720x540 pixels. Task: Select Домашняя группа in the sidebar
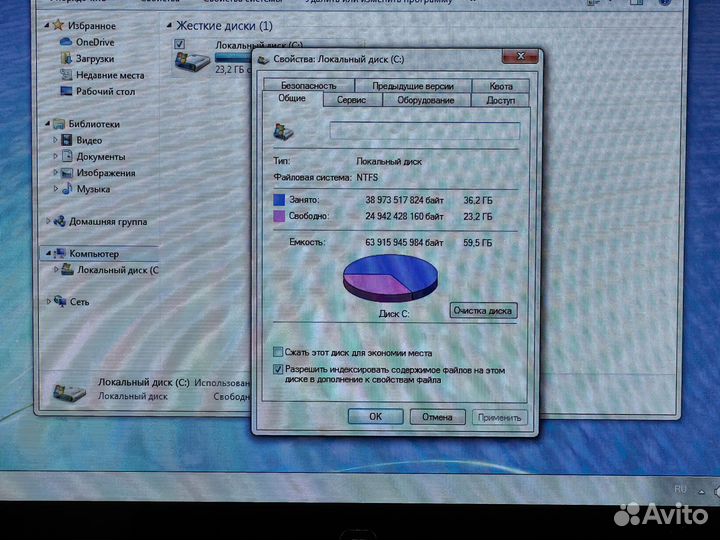108,221
